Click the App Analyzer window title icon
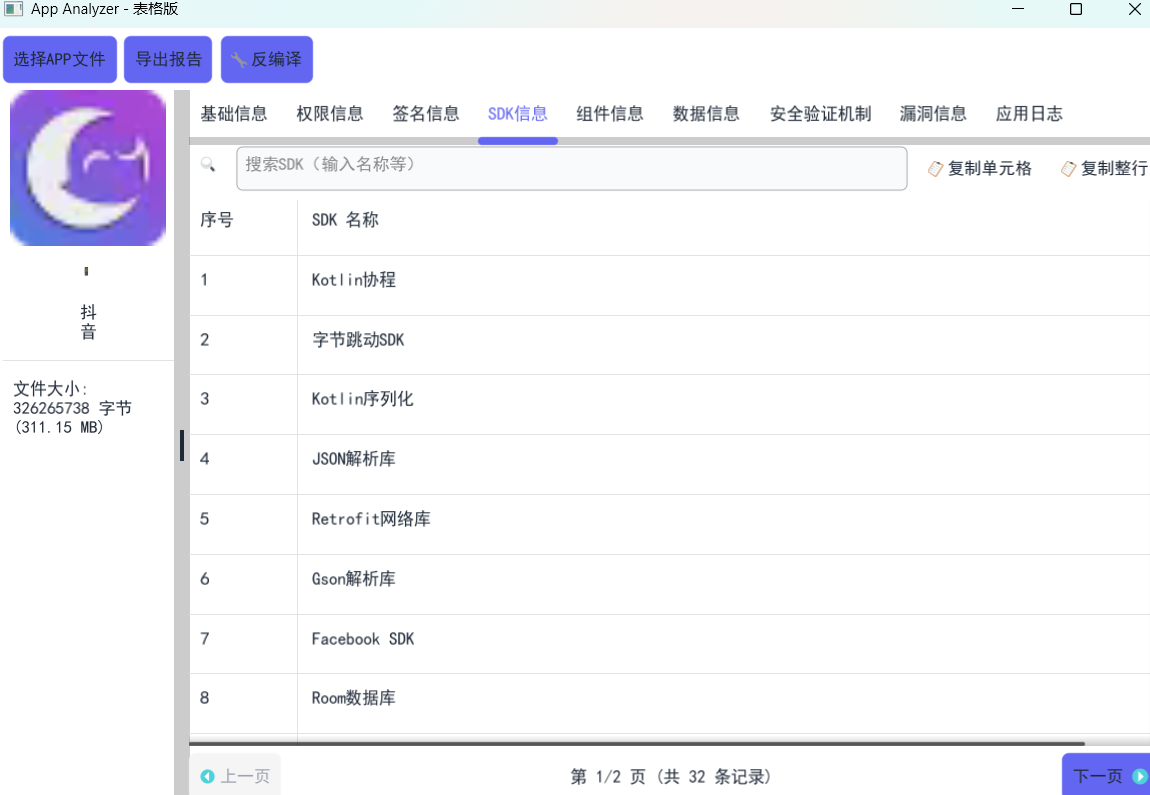This screenshot has width=1150, height=795. [x=14, y=9]
